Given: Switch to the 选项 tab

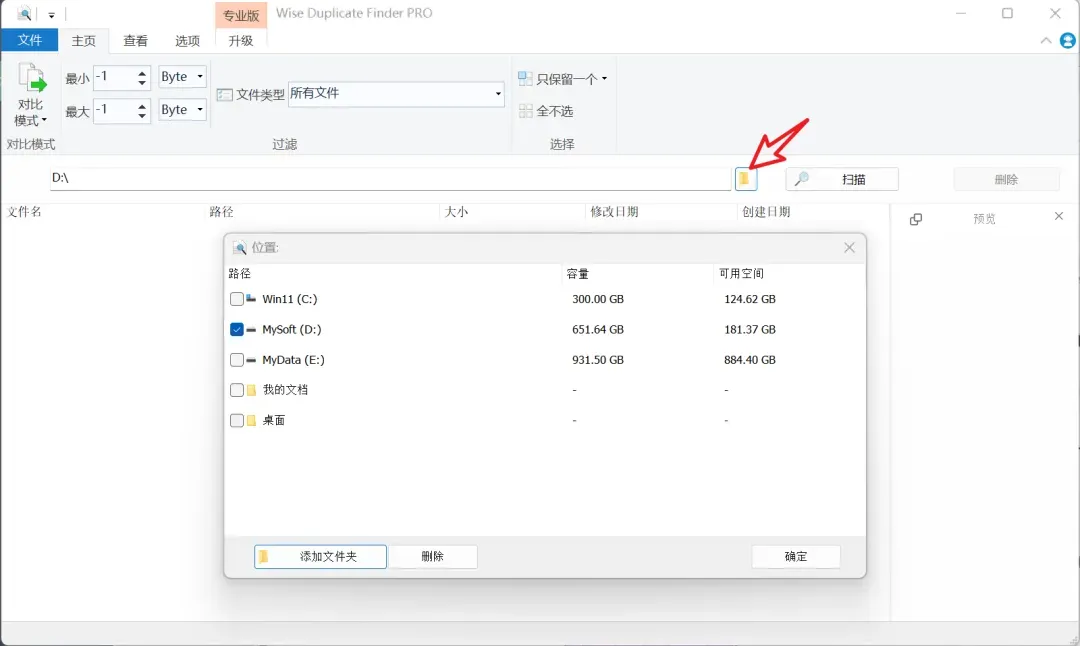Looking at the screenshot, I should point(187,41).
